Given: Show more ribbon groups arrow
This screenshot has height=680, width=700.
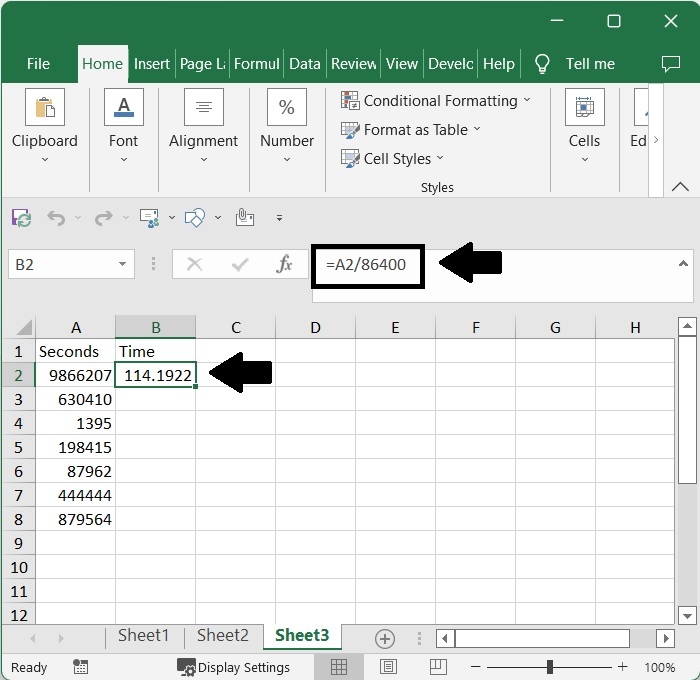Looking at the screenshot, I should (x=656, y=140).
